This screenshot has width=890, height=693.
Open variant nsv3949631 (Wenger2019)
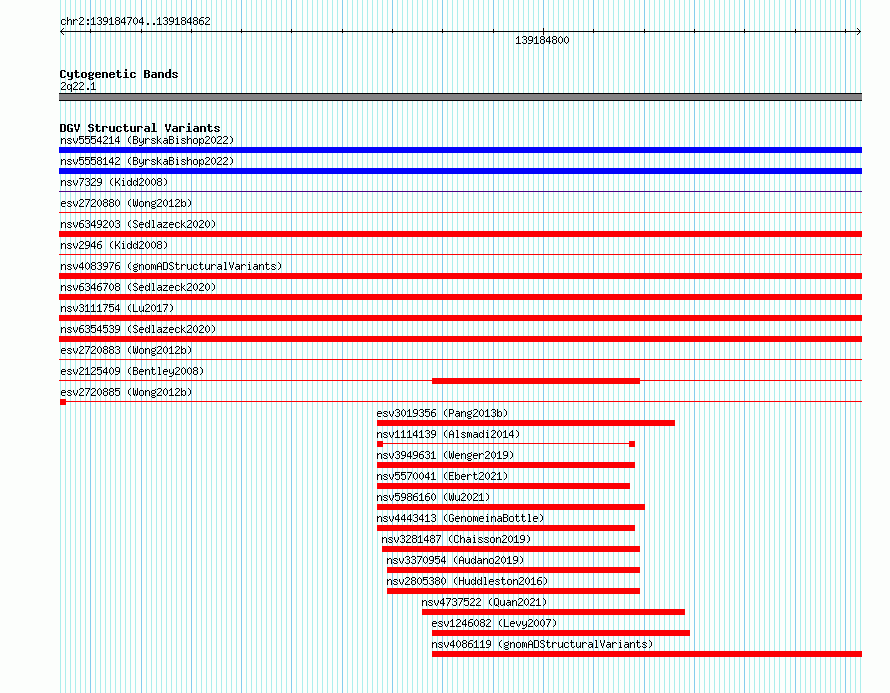(445, 455)
